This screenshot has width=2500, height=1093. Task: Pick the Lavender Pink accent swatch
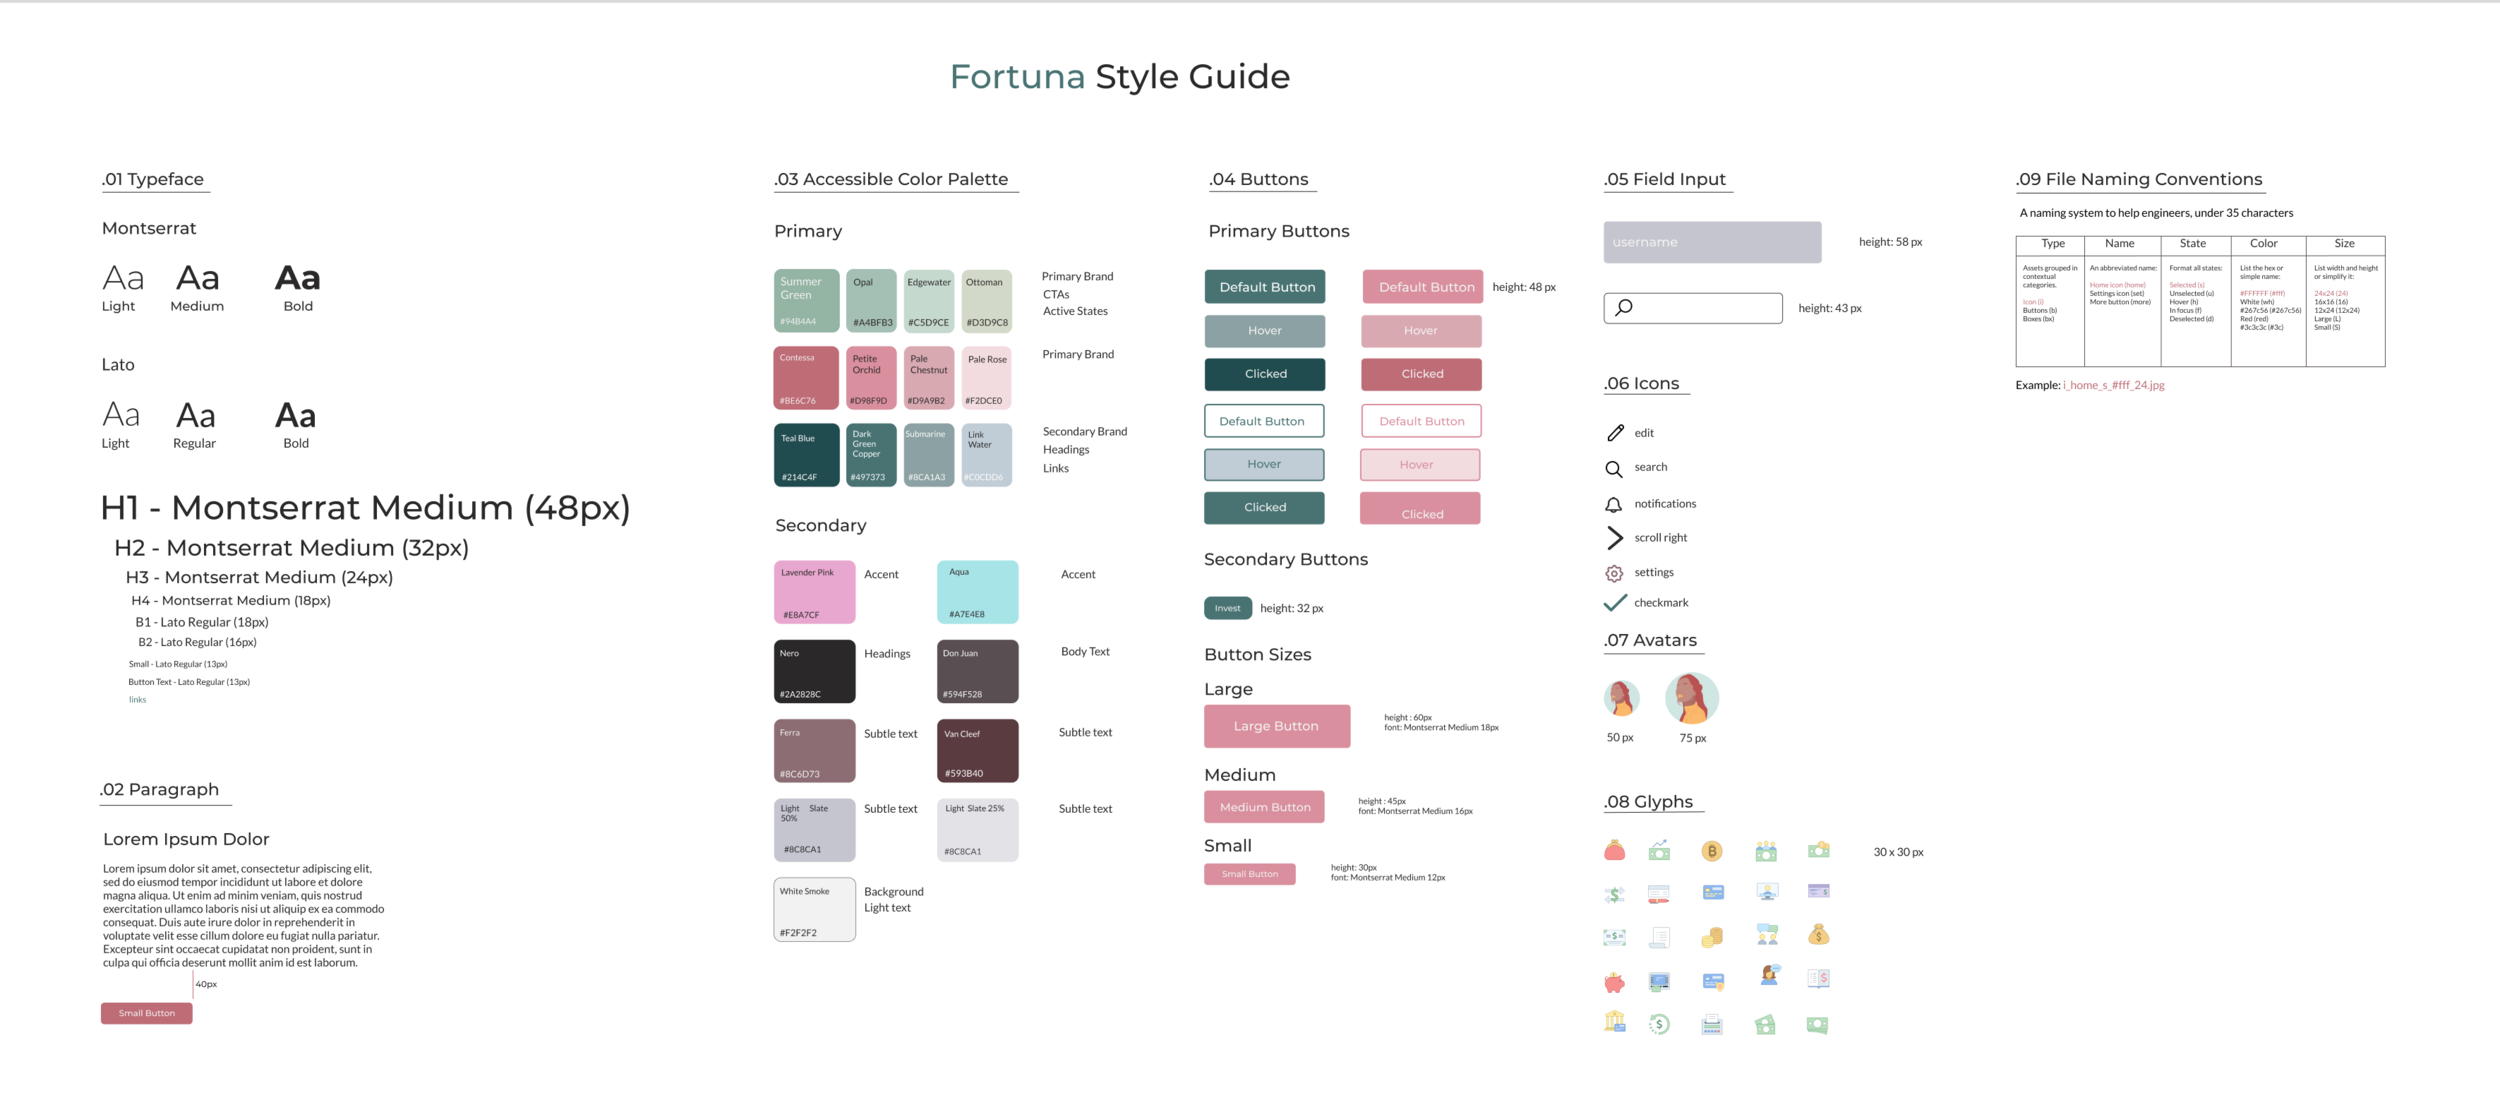[814, 592]
